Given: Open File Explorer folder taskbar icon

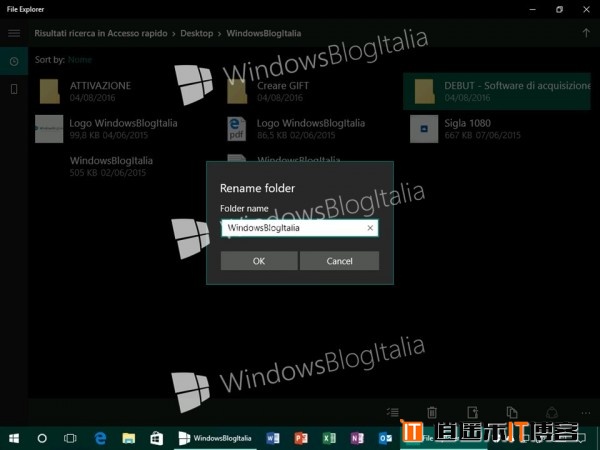Looking at the screenshot, I should (x=129, y=438).
